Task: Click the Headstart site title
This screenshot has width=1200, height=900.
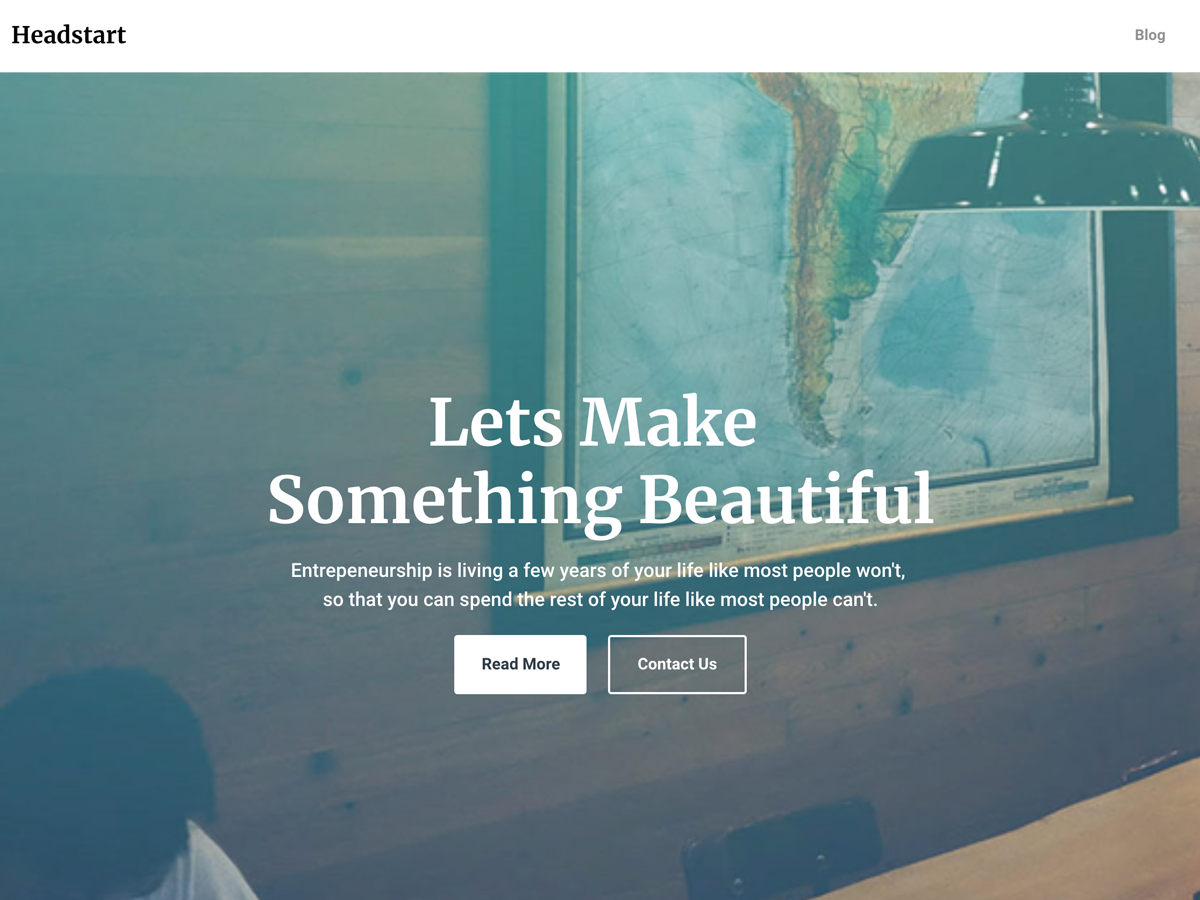Action: pyautogui.click(x=68, y=35)
